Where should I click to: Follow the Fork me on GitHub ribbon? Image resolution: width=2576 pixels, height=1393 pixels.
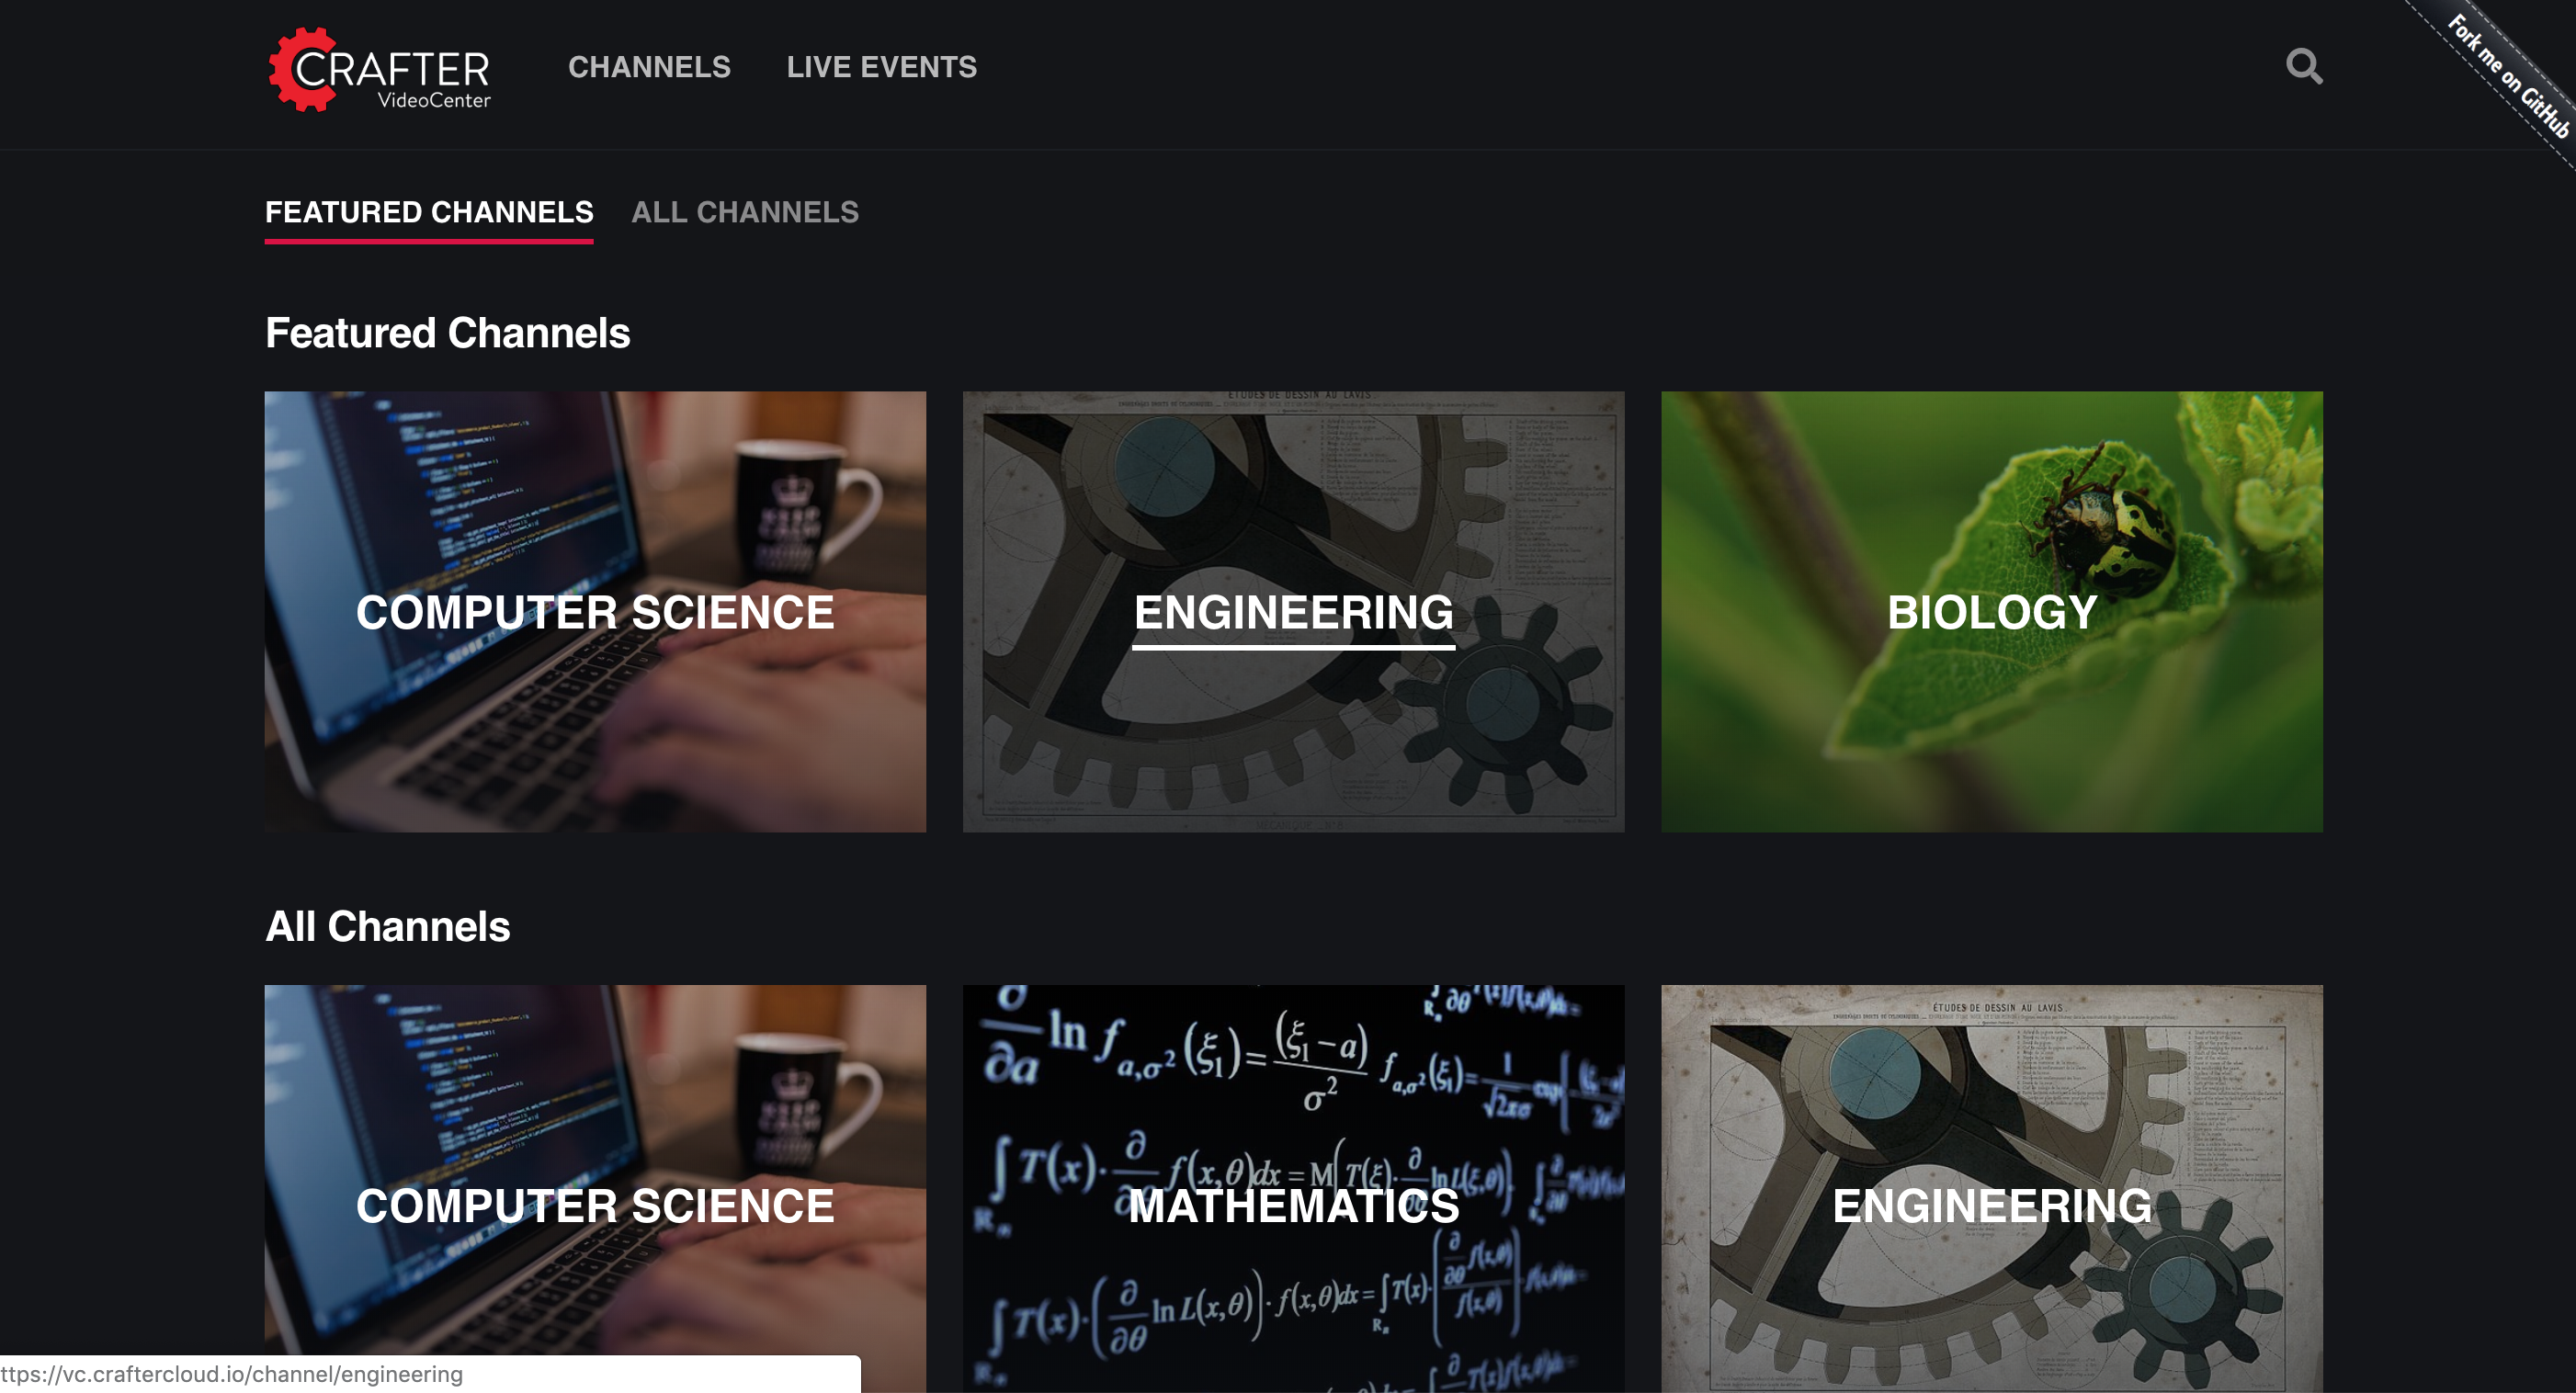click(x=2507, y=76)
